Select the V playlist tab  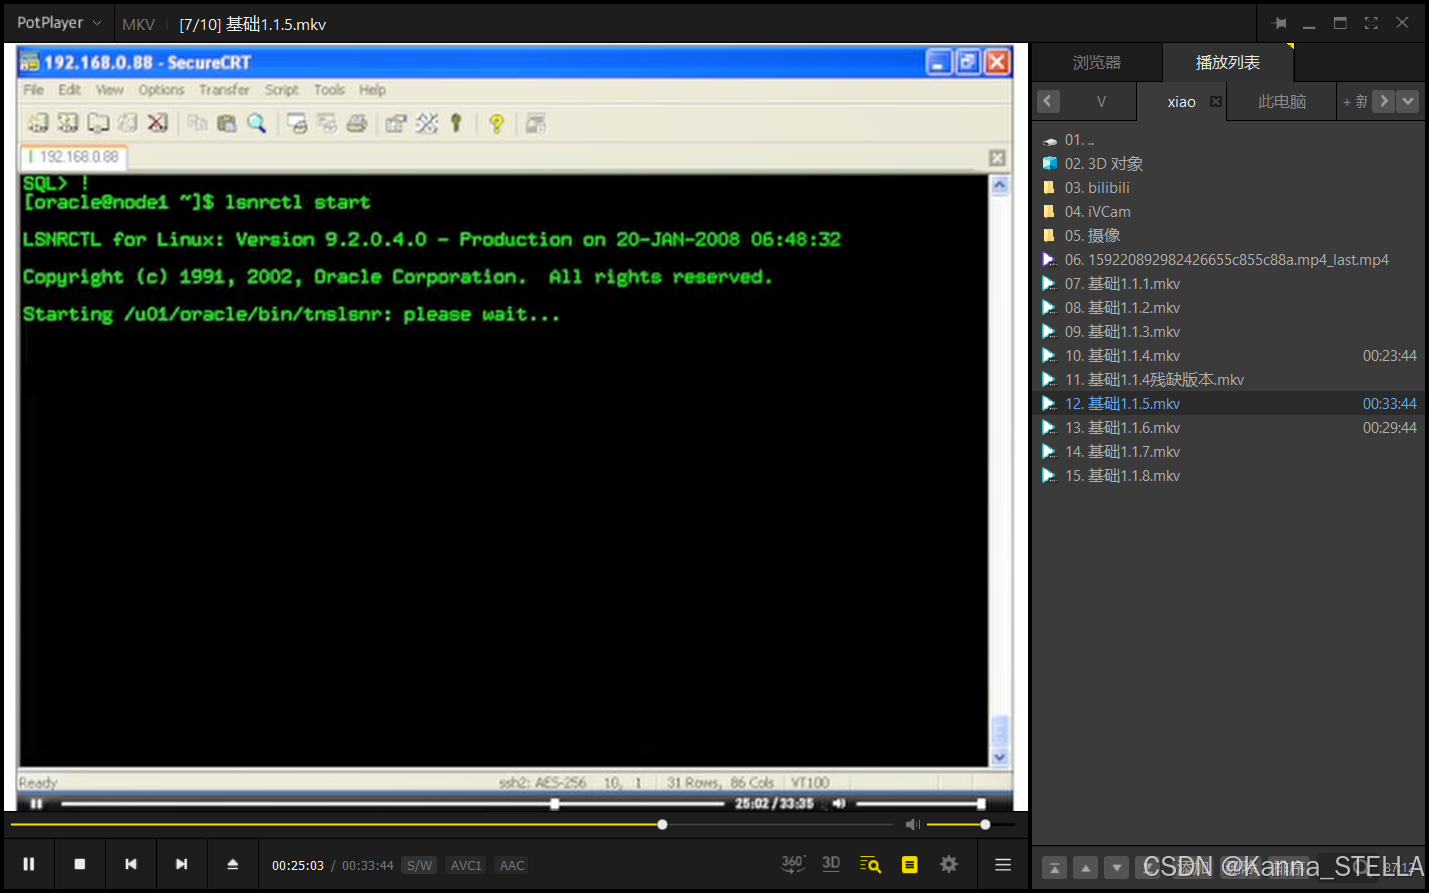coord(1101,101)
